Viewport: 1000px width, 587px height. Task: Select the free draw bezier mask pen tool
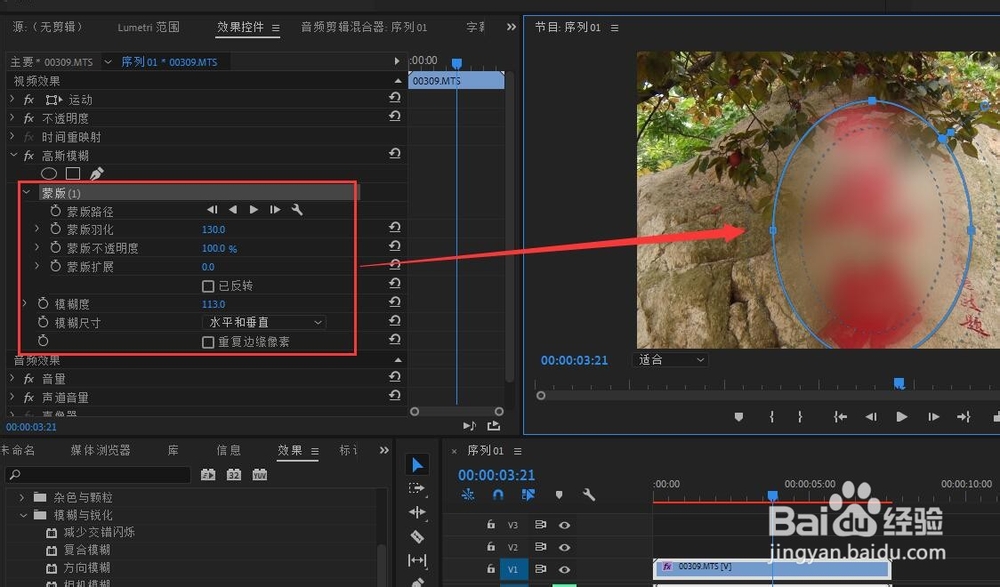(x=97, y=173)
